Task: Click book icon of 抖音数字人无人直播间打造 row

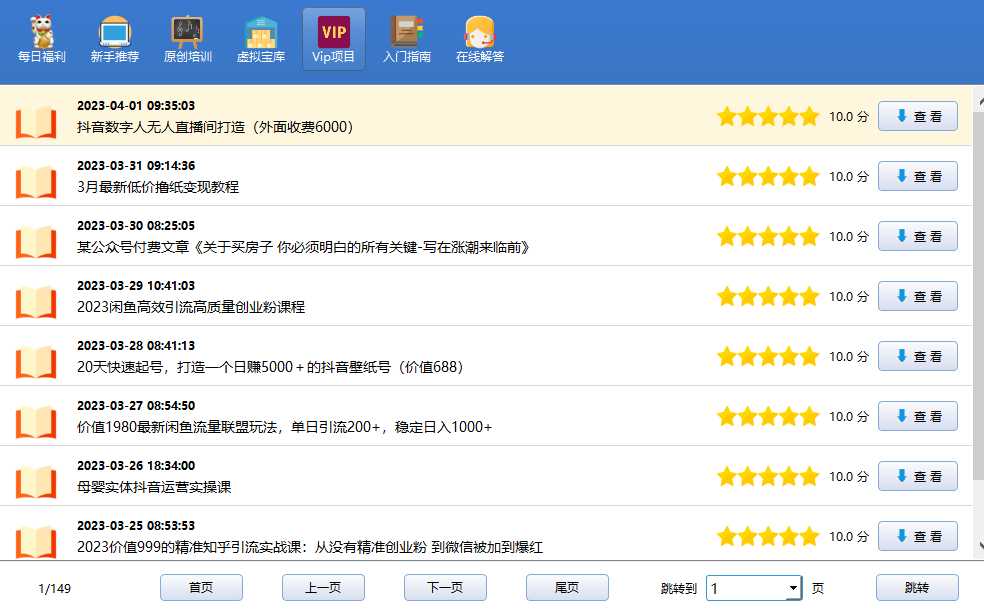Action: coord(36,122)
